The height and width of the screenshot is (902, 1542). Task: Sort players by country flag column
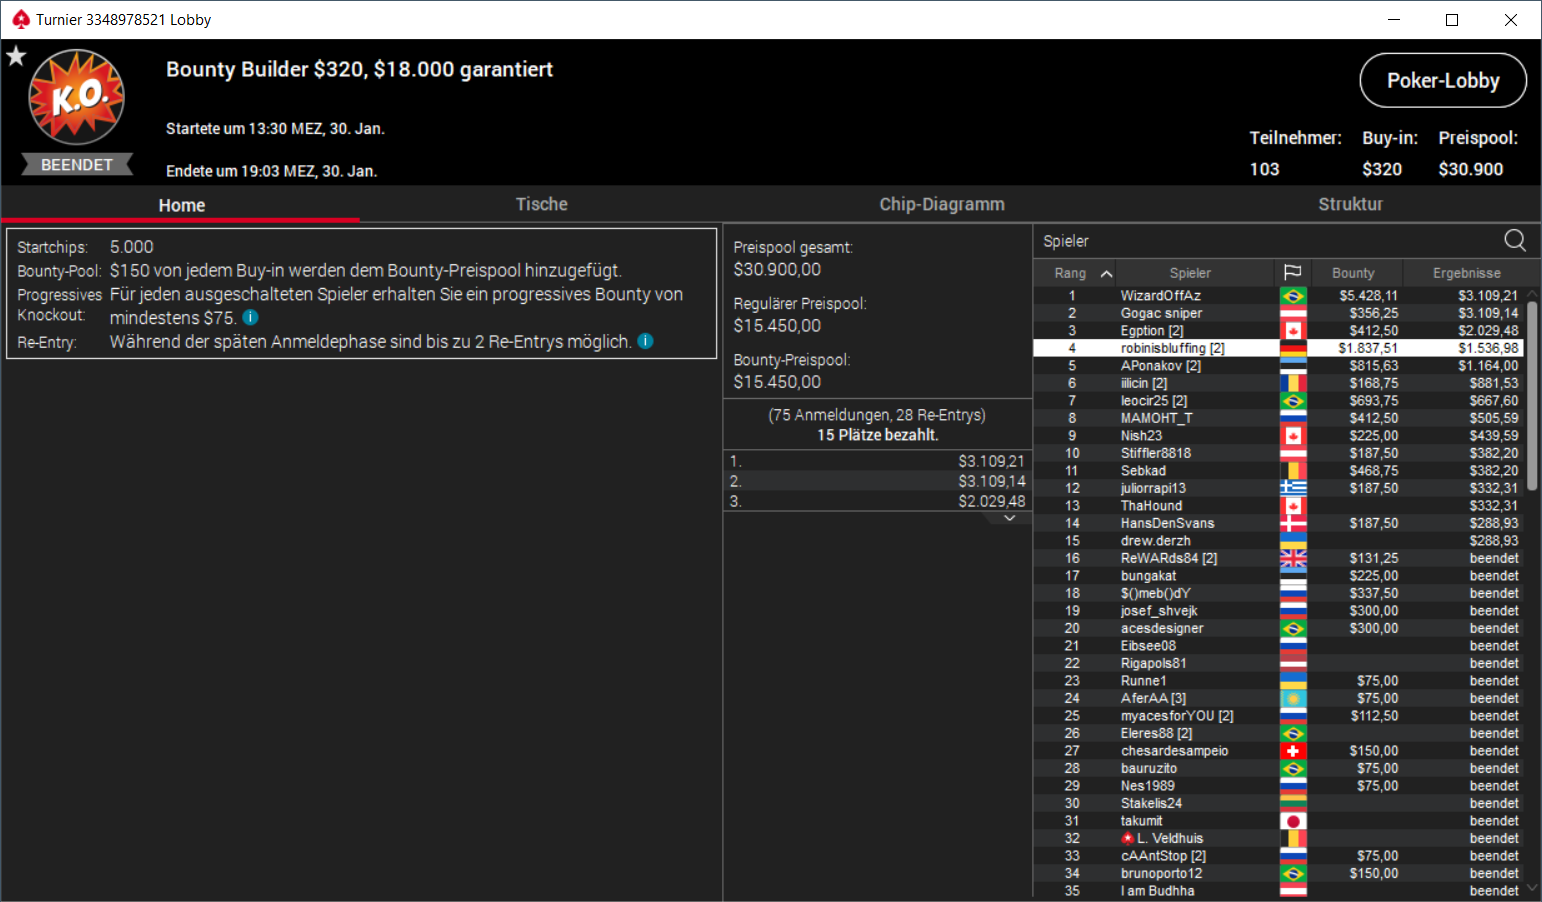(x=1292, y=272)
